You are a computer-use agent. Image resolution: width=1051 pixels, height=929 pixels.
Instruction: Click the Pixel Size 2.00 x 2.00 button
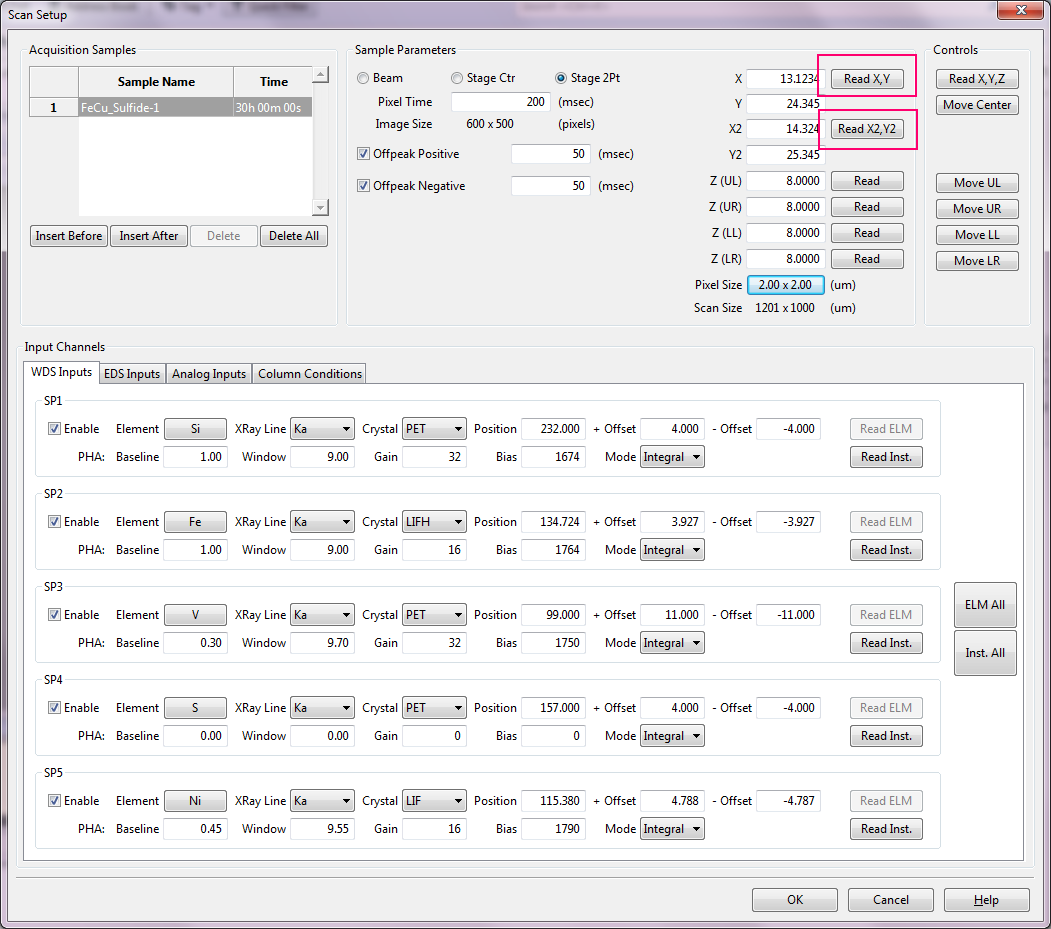pos(786,285)
